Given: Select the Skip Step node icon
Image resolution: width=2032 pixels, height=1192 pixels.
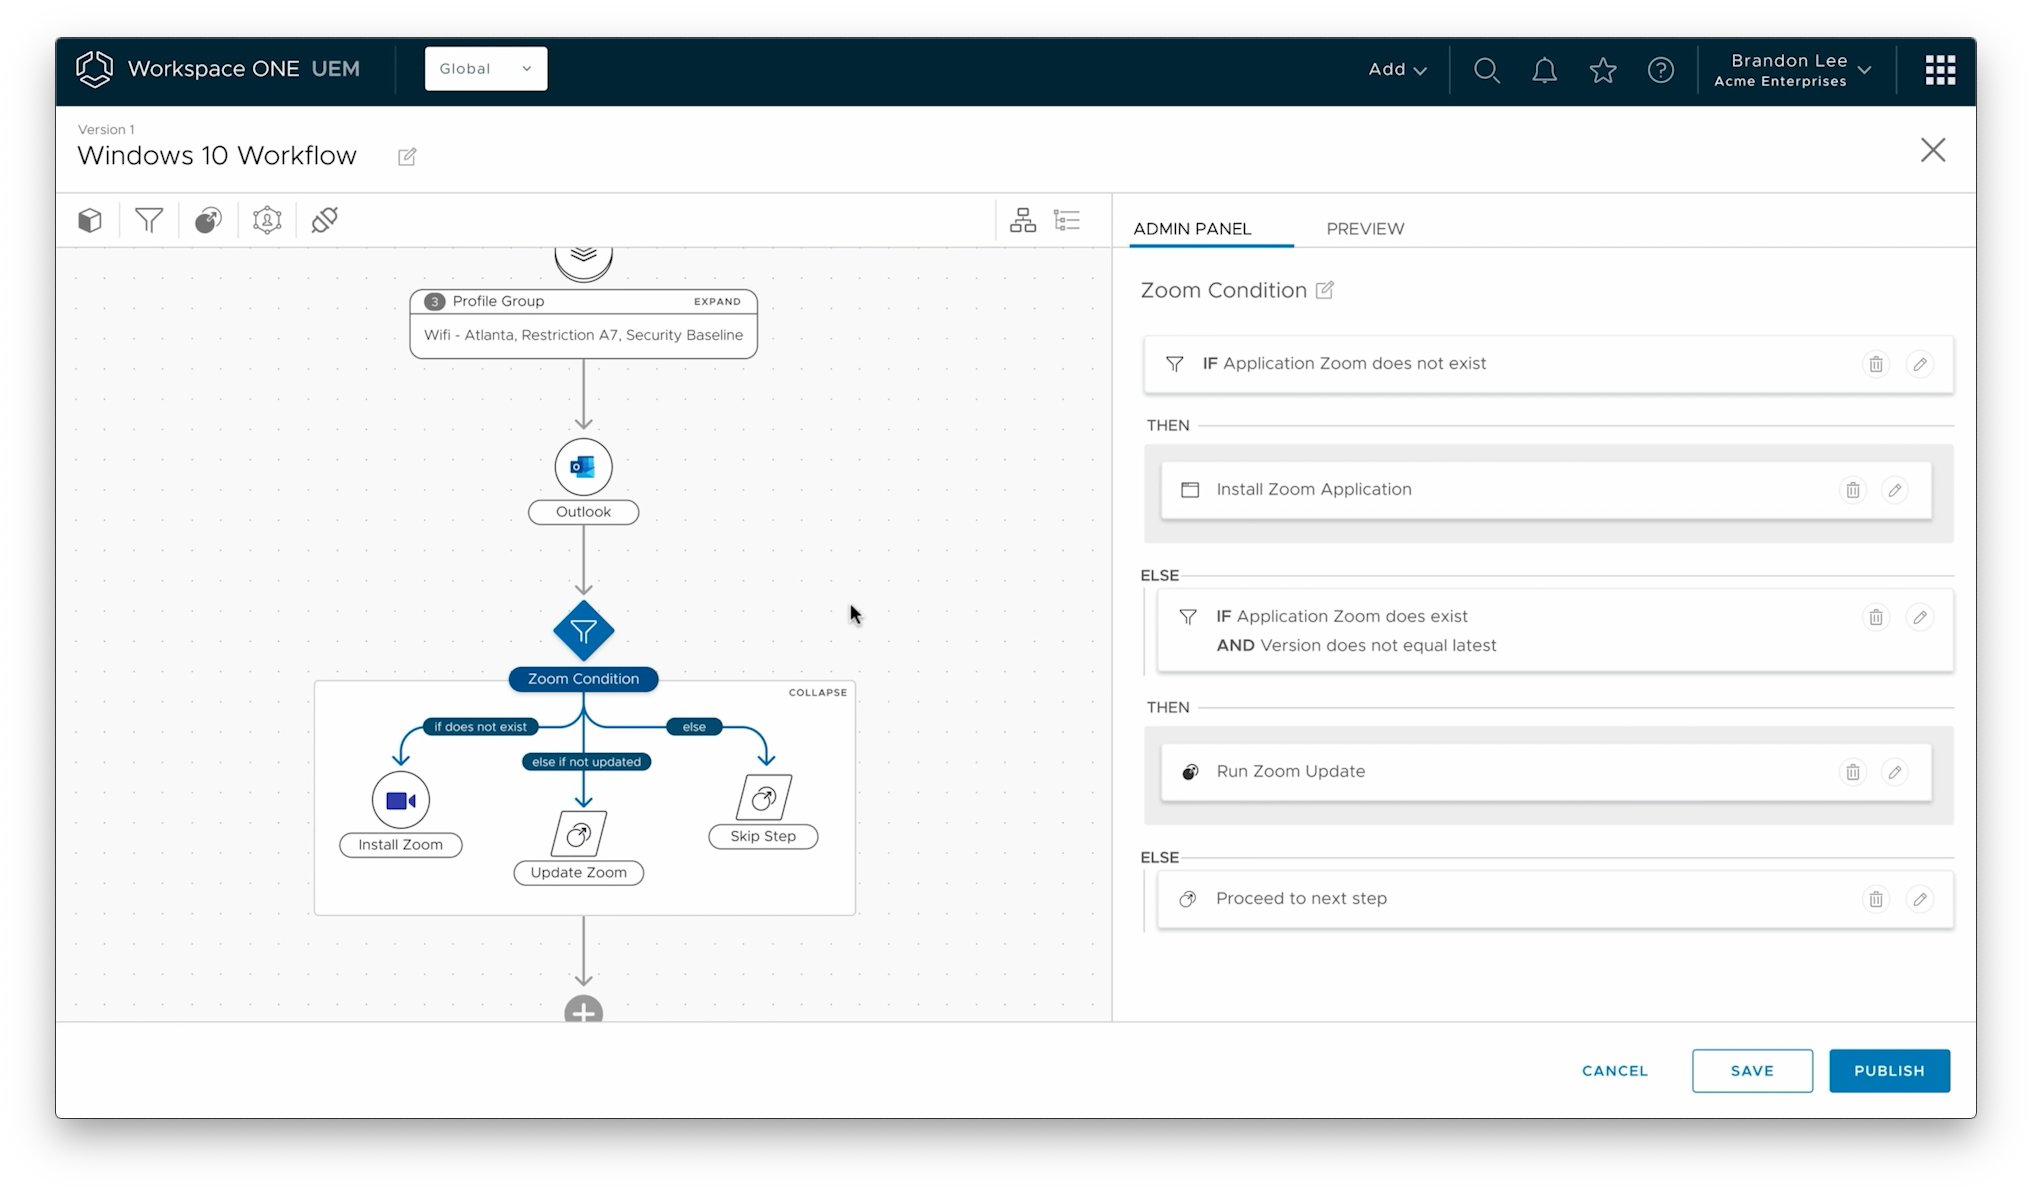Looking at the screenshot, I should coord(764,798).
